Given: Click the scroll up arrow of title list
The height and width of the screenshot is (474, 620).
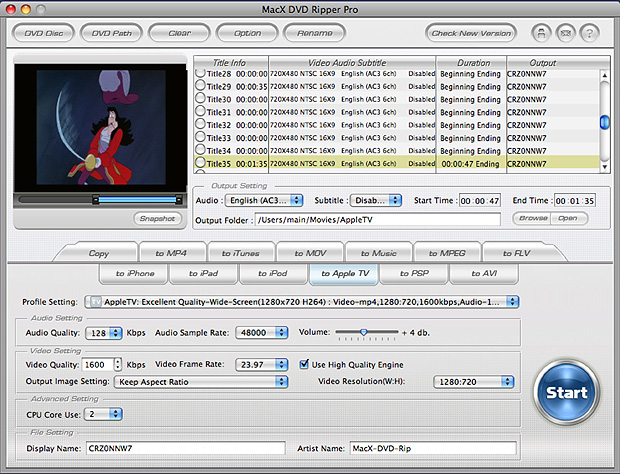Looking at the screenshot, I should (604, 75).
